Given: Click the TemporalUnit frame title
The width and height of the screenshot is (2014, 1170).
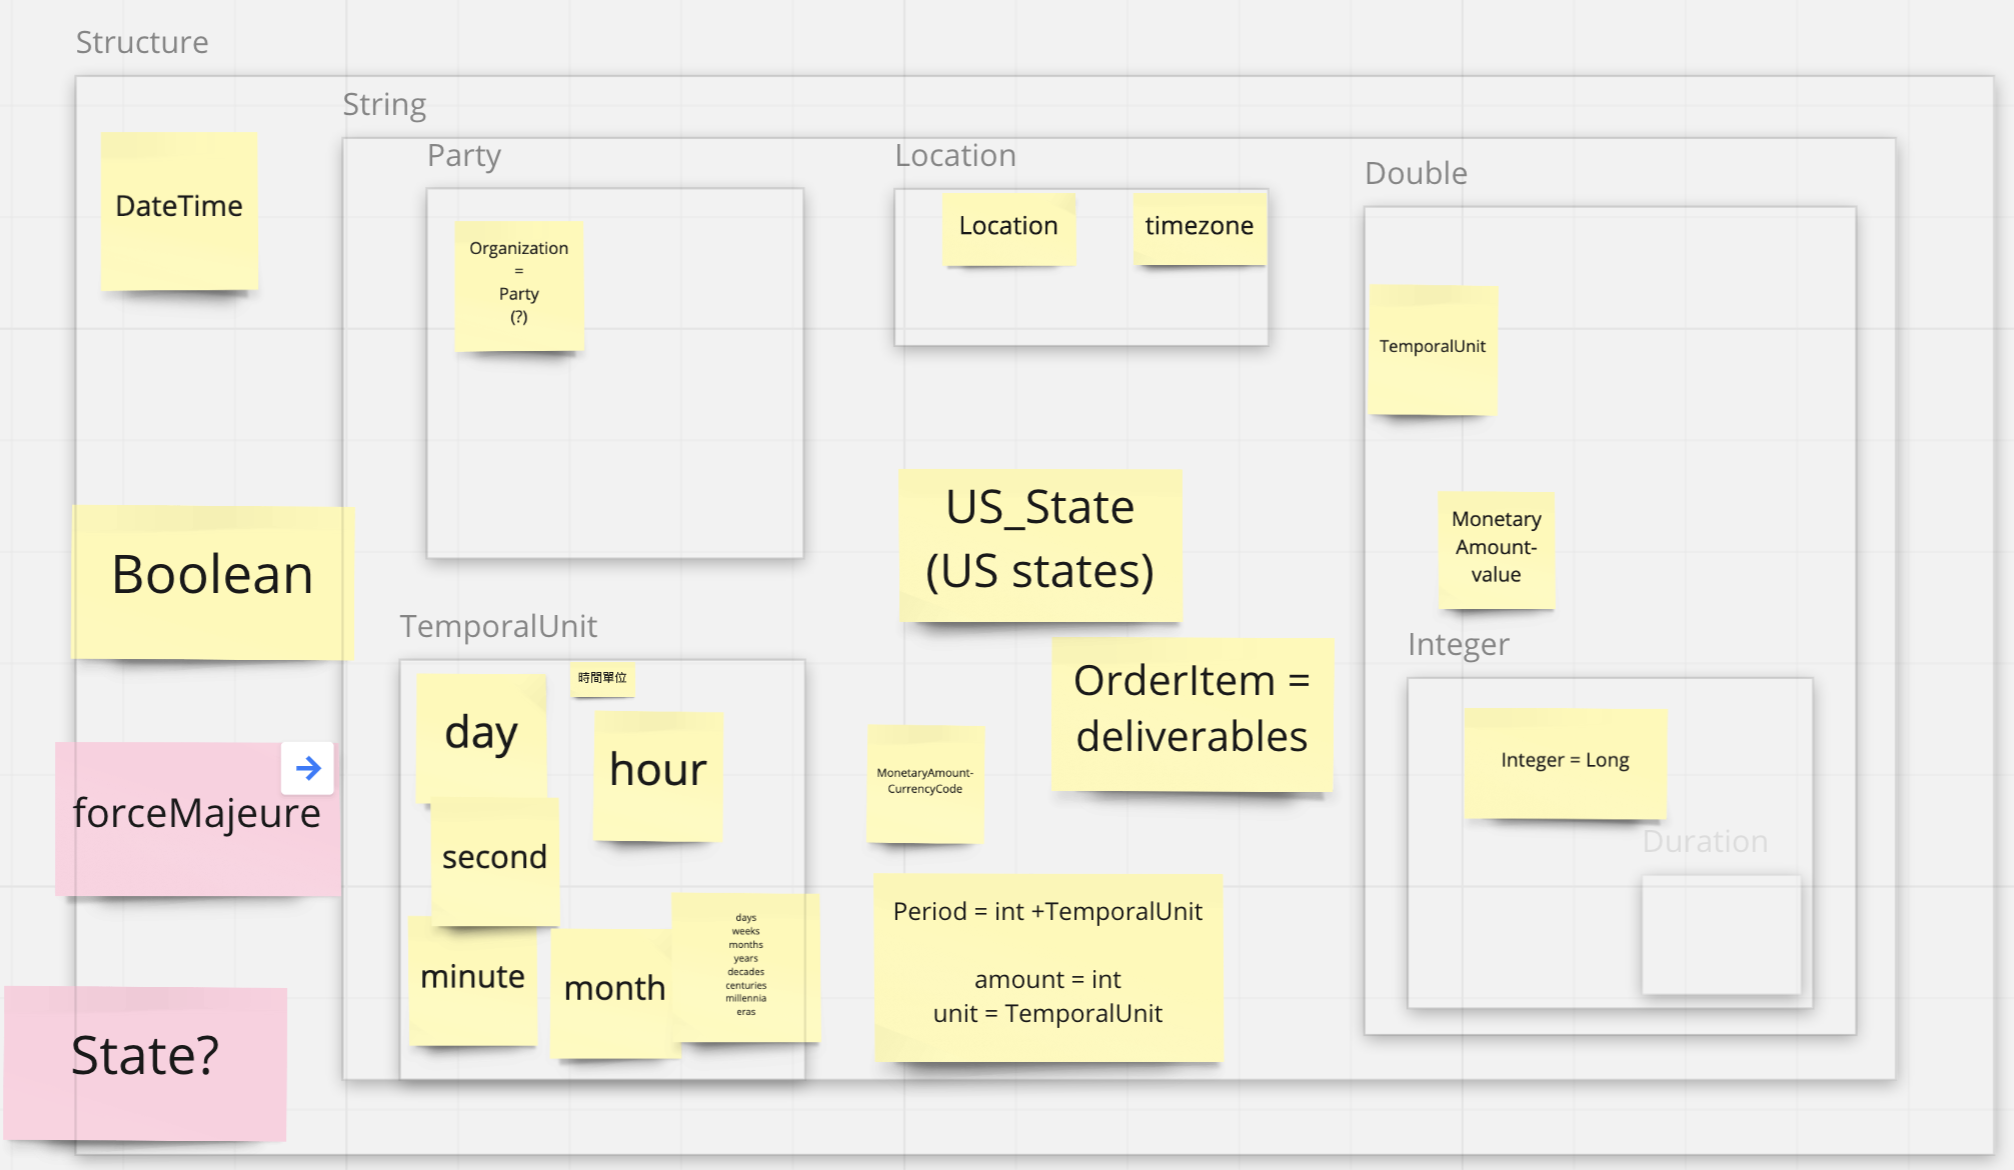Looking at the screenshot, I should pos(498,627).
